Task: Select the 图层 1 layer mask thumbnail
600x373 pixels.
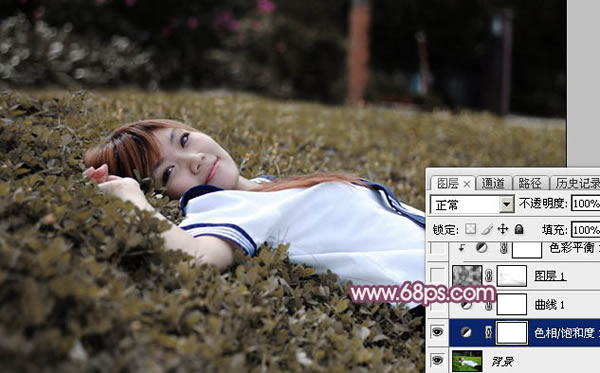Action: click(x=512, y=276)
